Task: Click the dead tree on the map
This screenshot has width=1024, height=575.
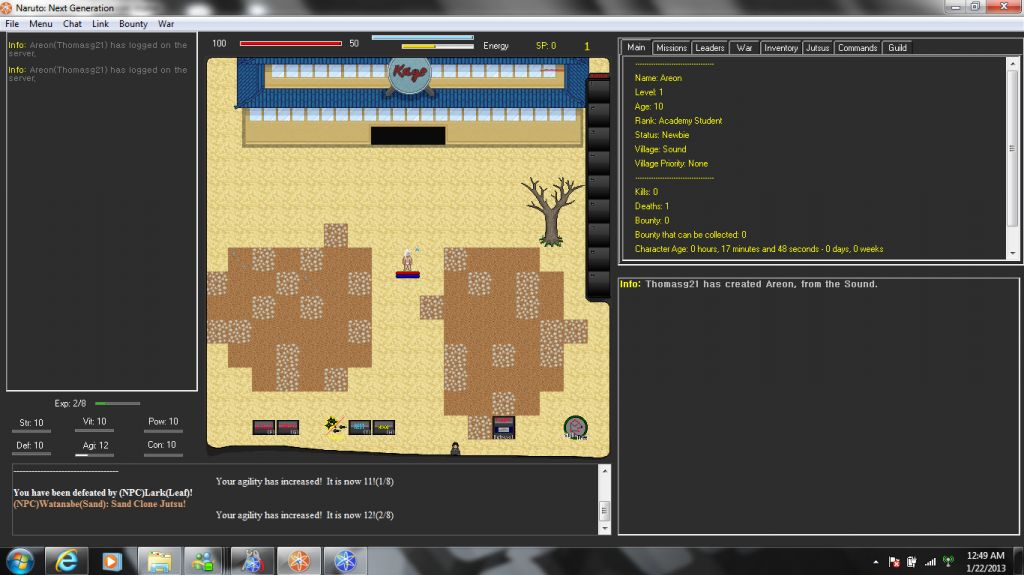Action: click(552, 212)
